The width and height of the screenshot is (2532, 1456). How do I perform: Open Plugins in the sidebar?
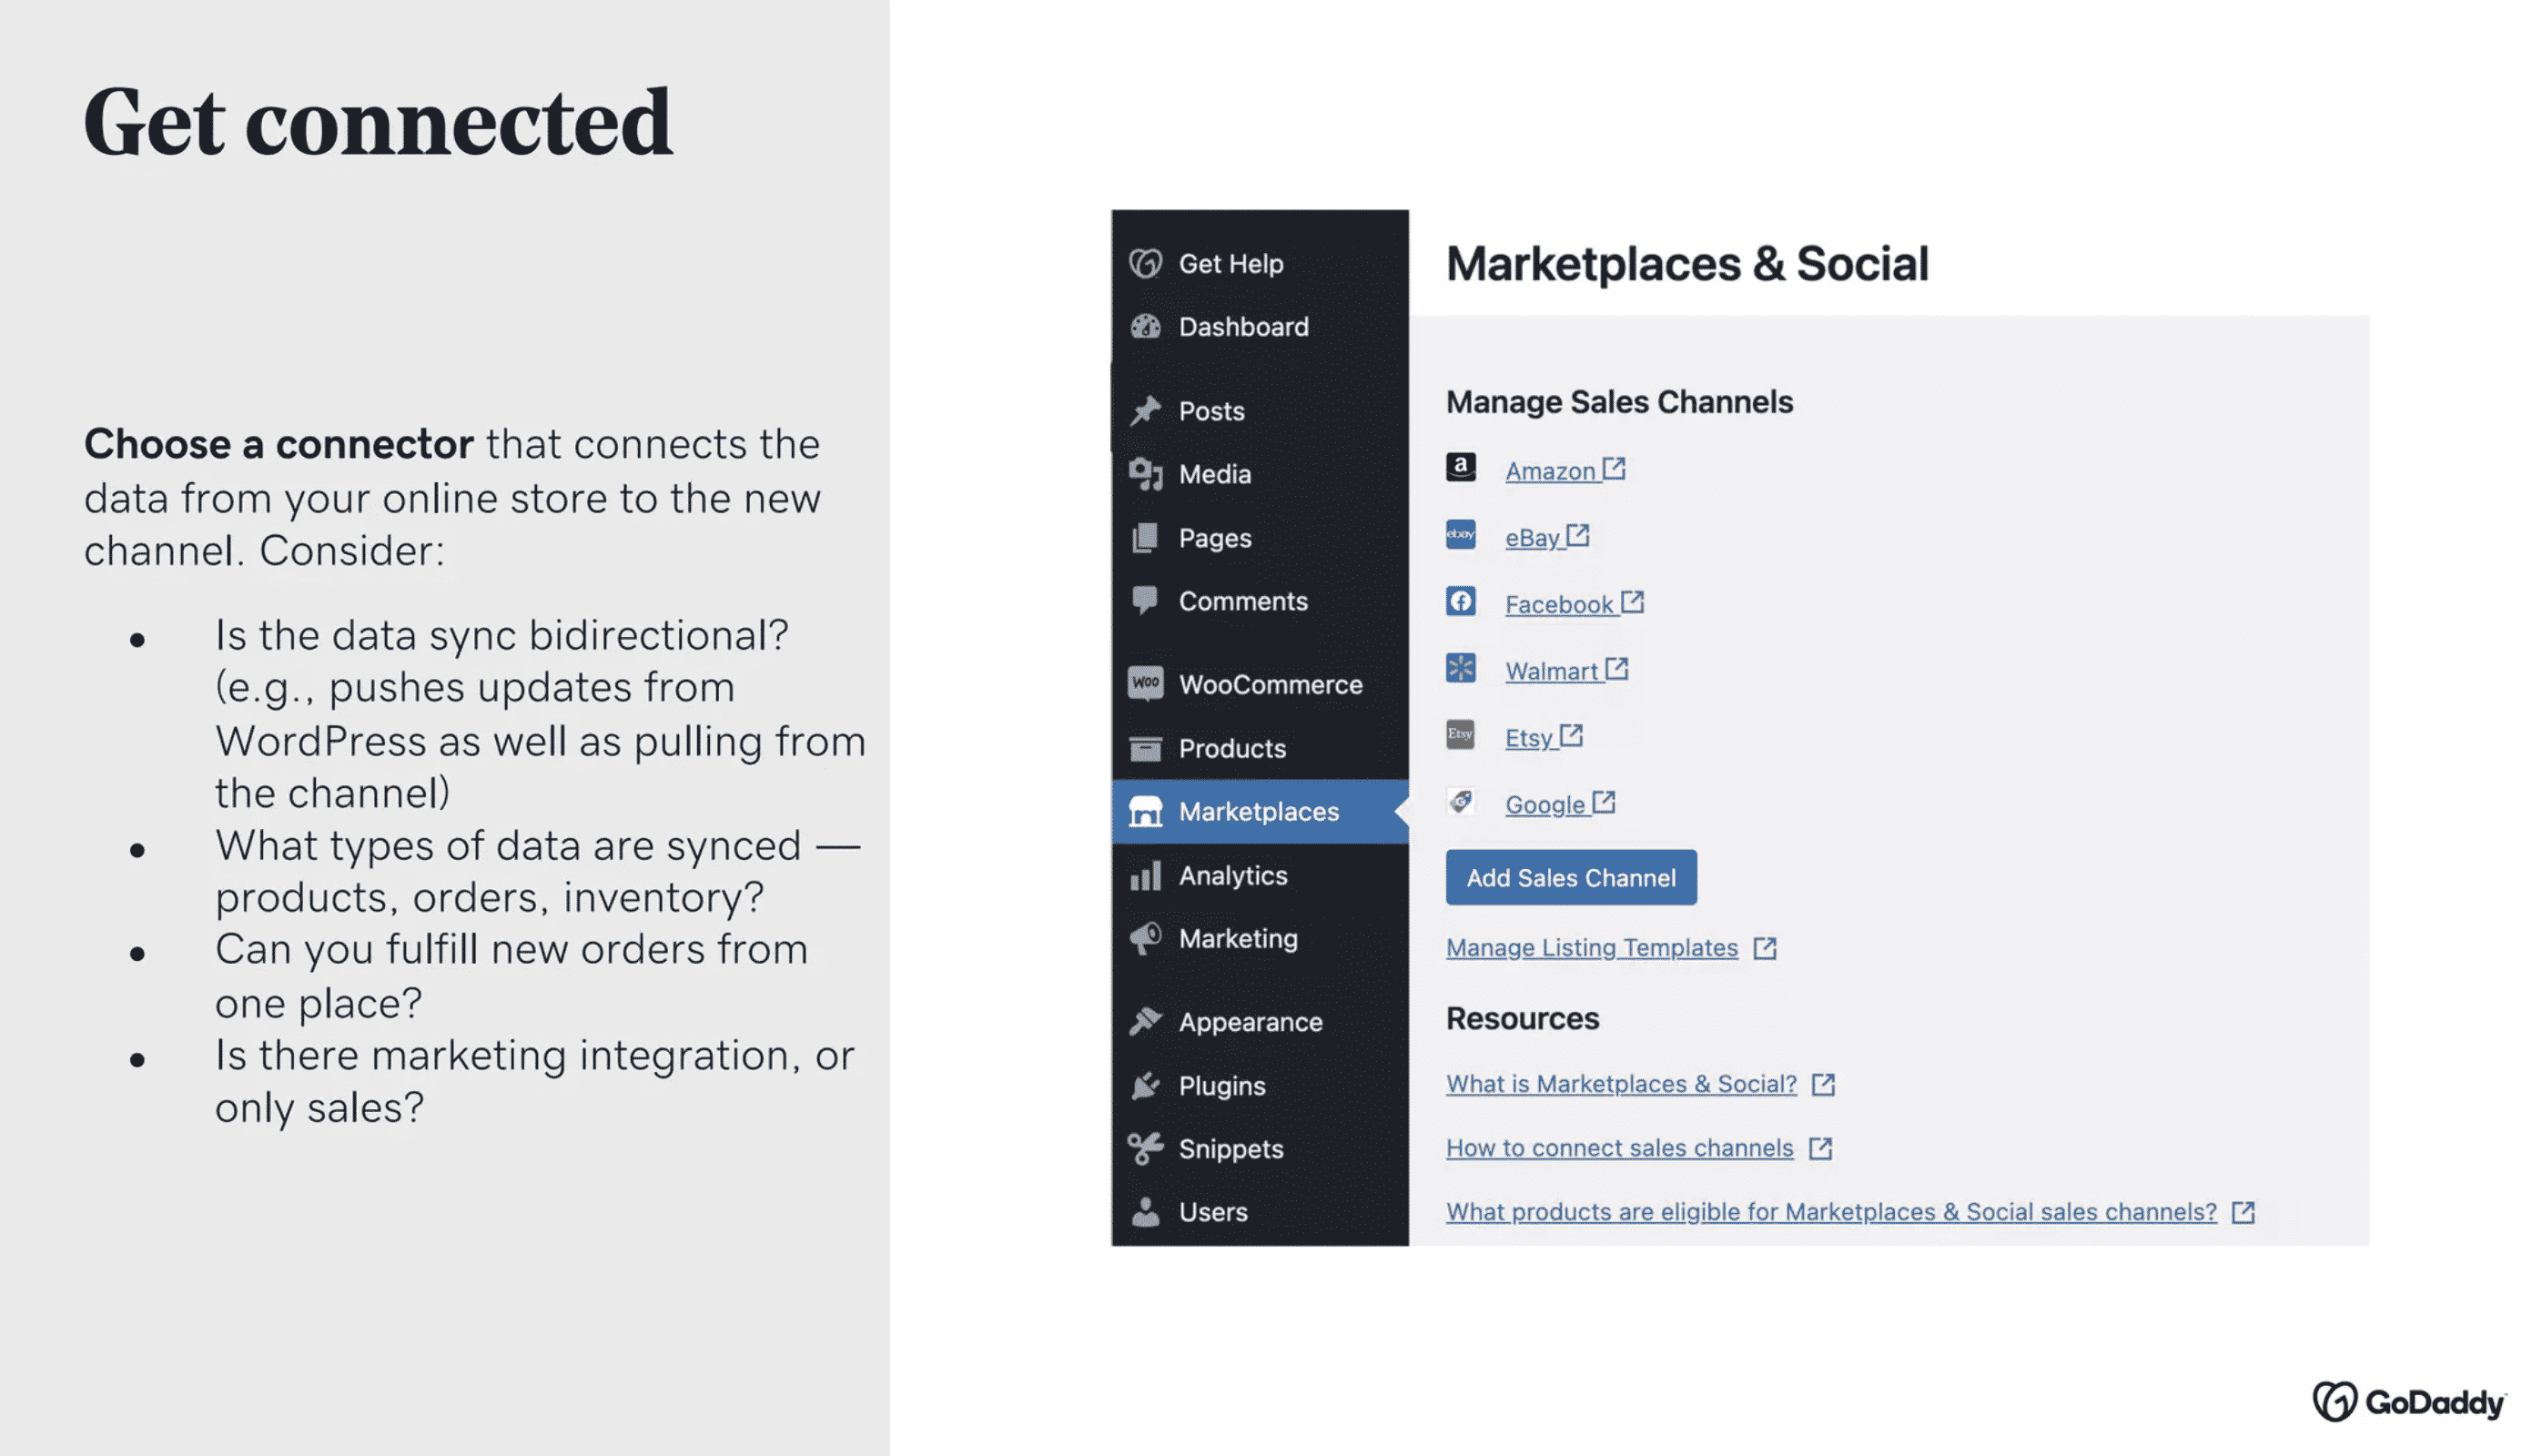point(1260,1085)
